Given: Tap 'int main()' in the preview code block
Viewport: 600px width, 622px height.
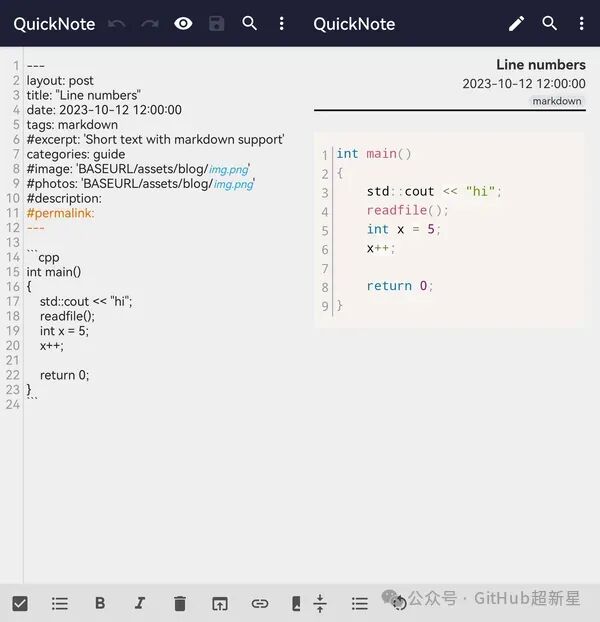Looking at the screenshot, I should point(374,154).
